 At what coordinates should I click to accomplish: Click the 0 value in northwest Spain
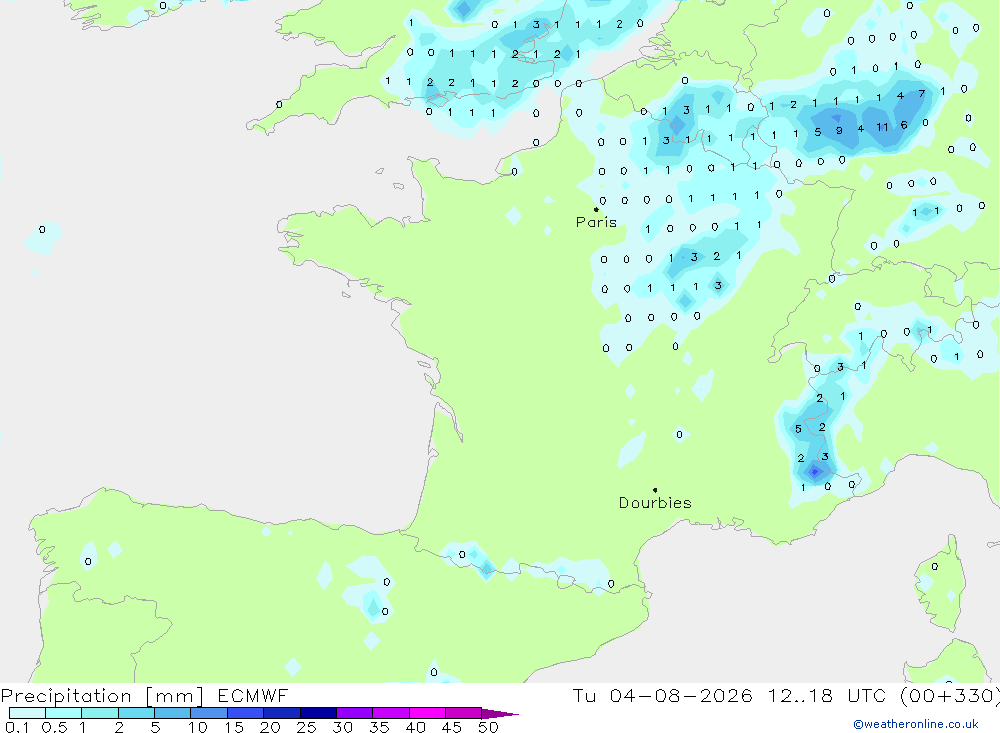(88, 561)
